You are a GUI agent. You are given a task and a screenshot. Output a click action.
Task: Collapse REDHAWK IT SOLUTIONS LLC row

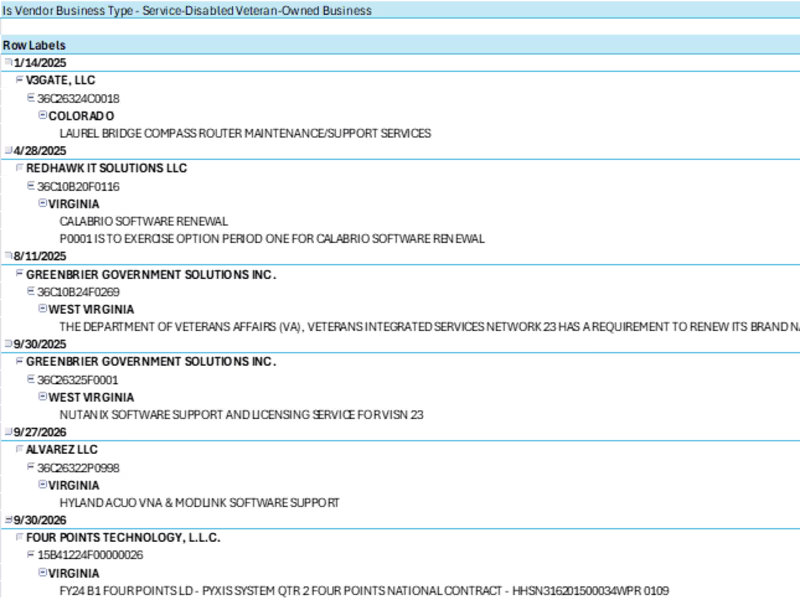click(19, 167)
